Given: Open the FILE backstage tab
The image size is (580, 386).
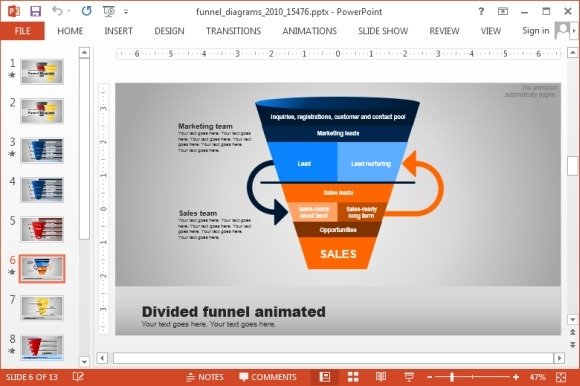Looking at the screenshot, I should 23,31.
